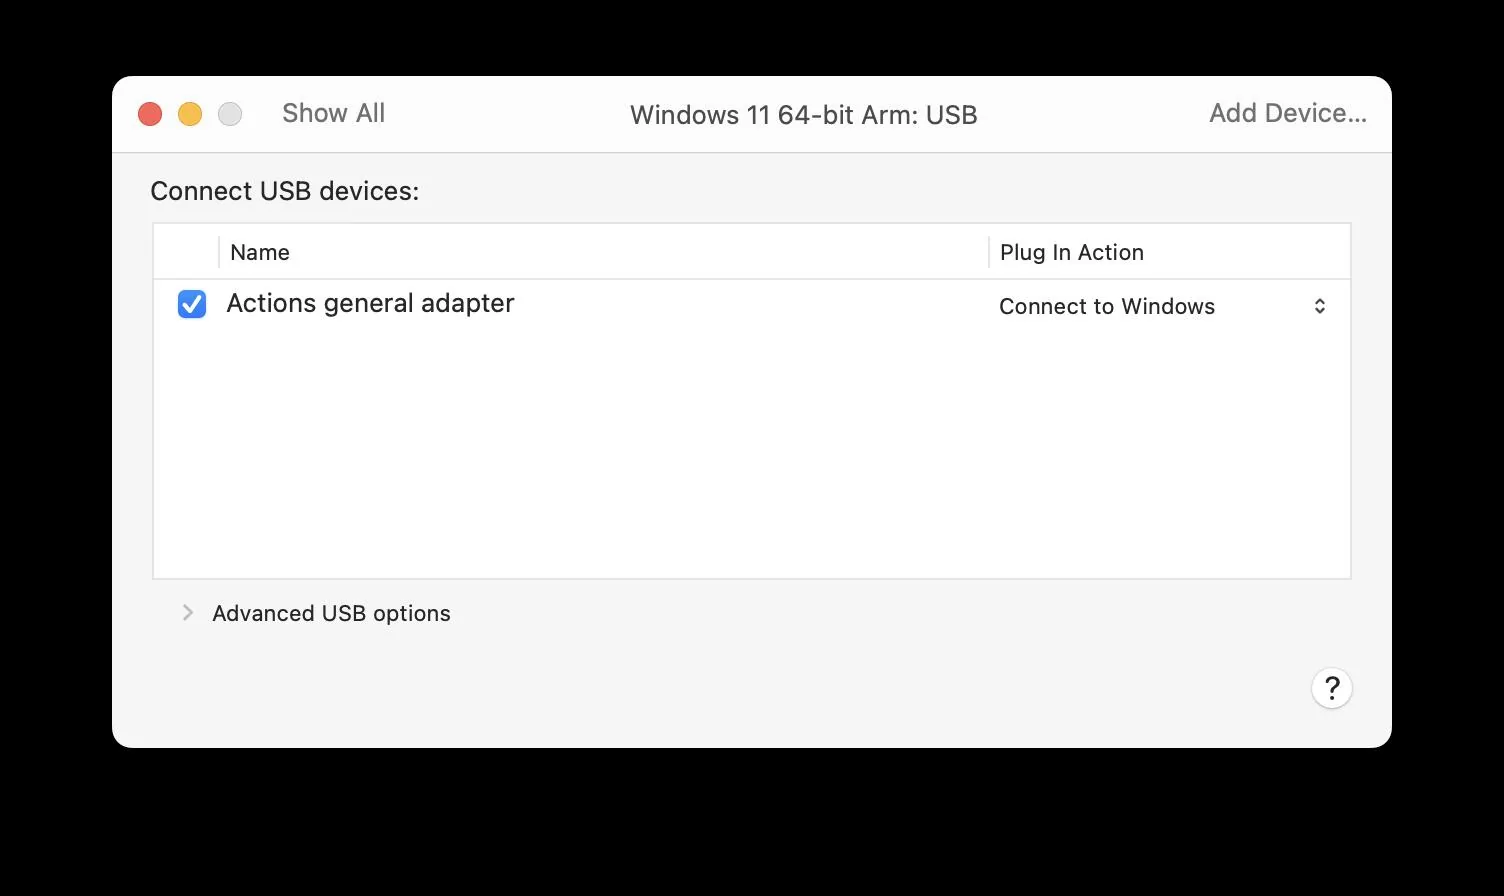Click the Windows 11 64-bit Arm: USB title

coord(803,114)
